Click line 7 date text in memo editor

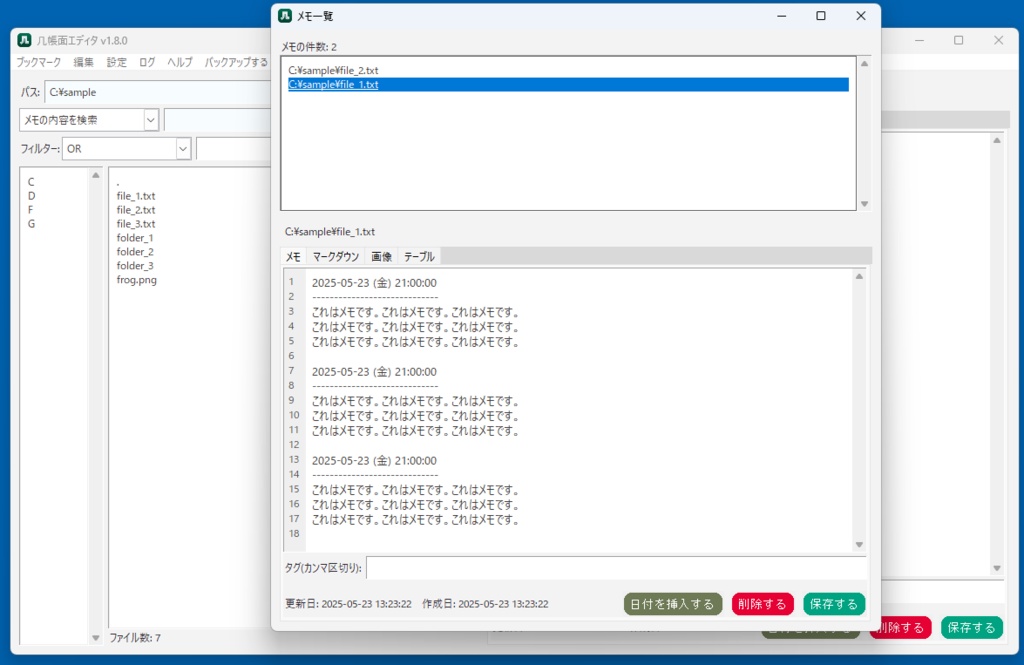click(x=374, y=372)
